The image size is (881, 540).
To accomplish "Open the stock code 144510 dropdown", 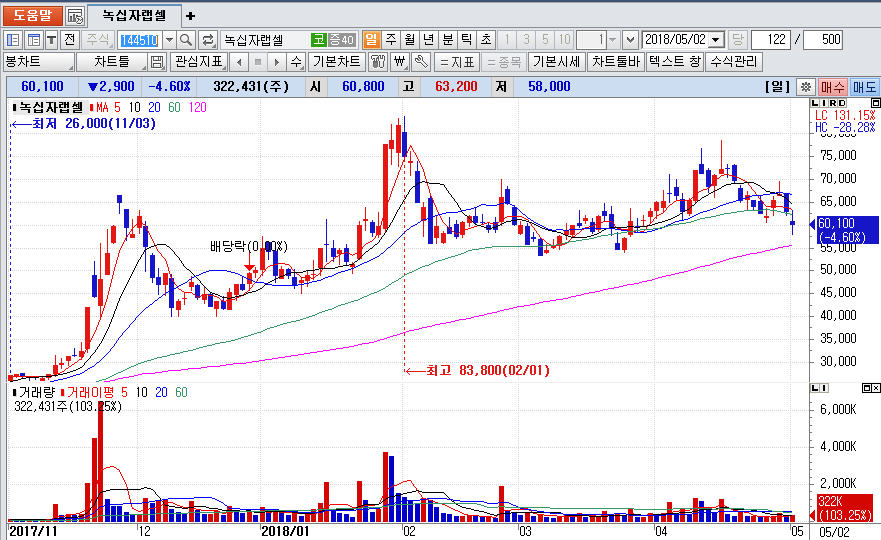I will tap(168, 40).
